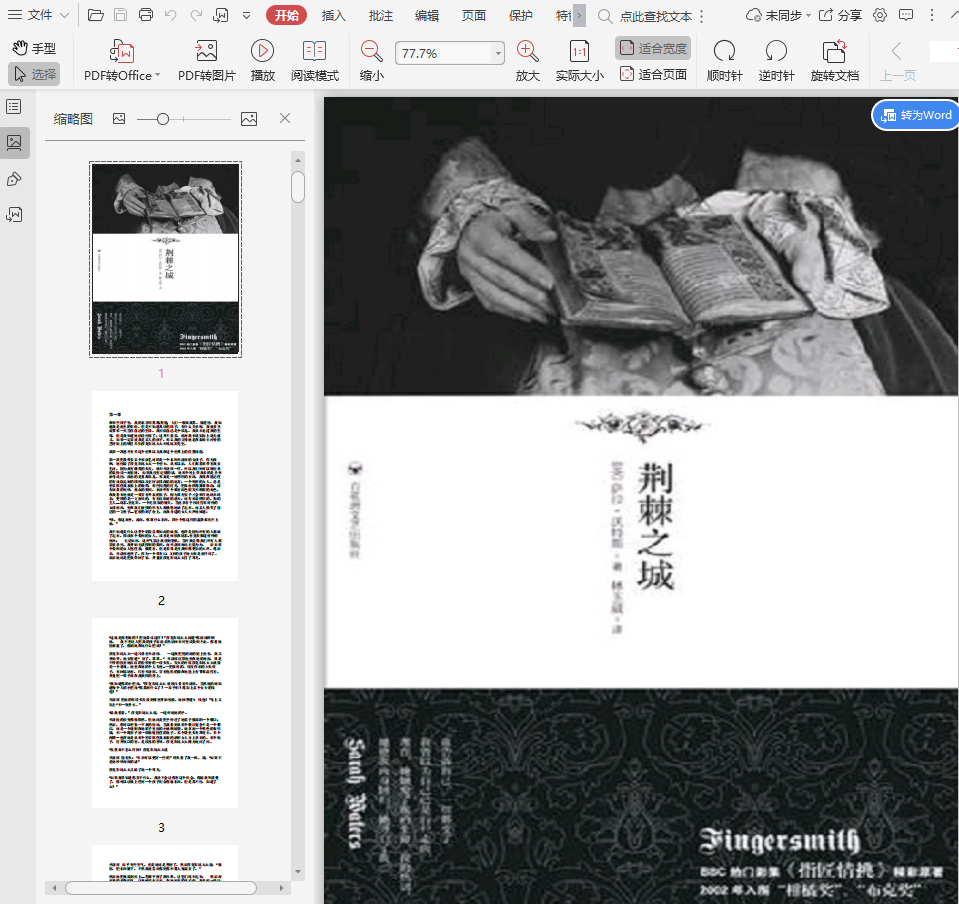Viewport: 959px width, 904px height.
Task: Click thumbnail panel scroll down arrow
Action: (x=298, y=872)
